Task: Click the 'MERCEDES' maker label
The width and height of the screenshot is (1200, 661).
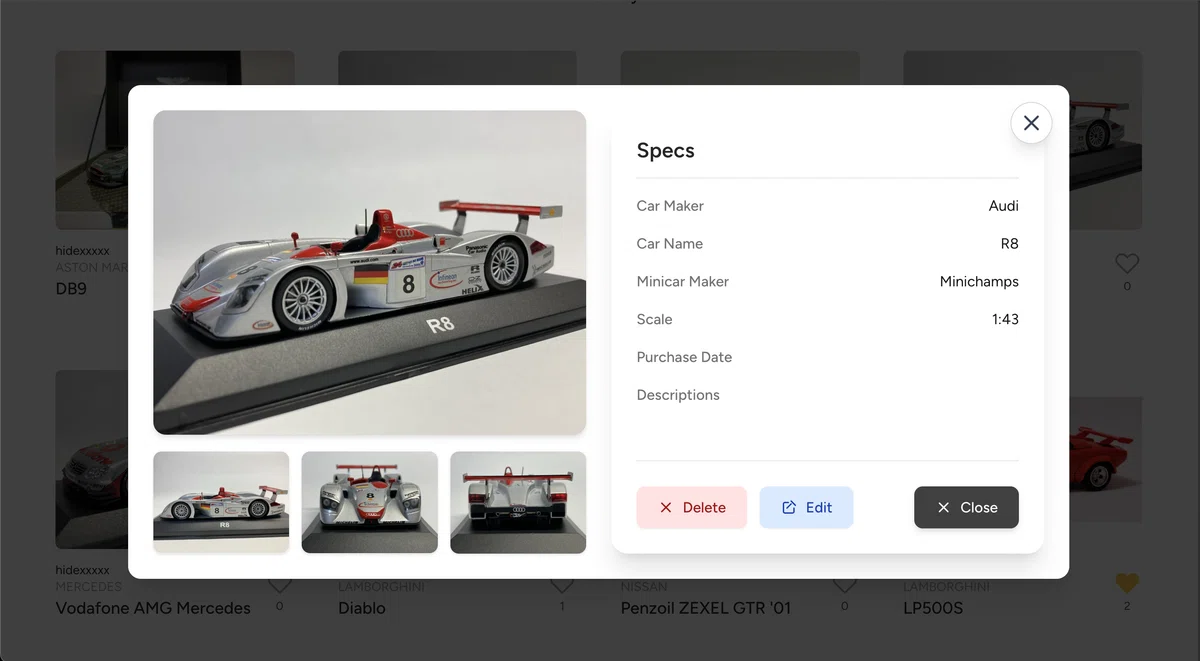Action: click(x=89, y=586)
